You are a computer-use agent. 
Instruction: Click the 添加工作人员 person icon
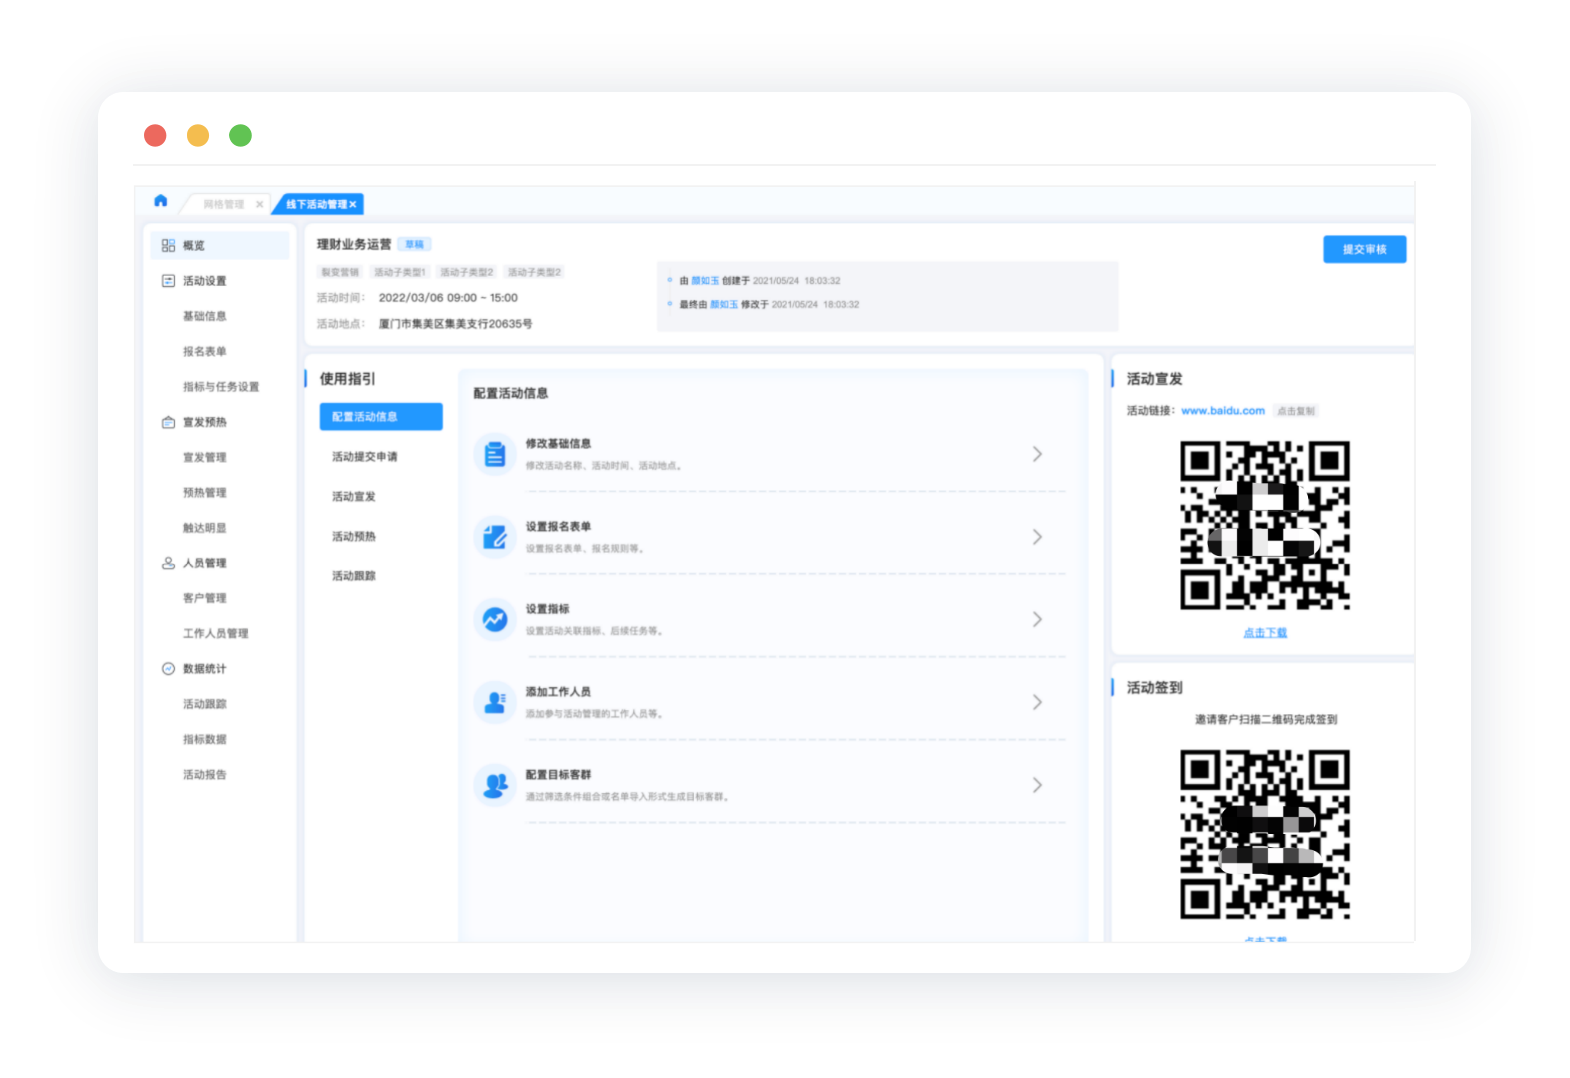click(x=494, y=703)
